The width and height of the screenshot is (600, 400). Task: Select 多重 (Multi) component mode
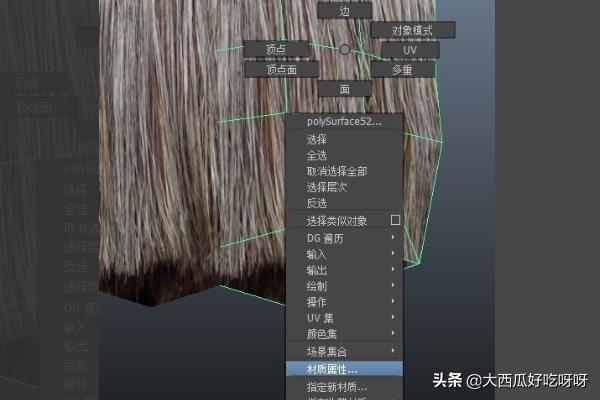pyautogui.click(x=402, y=69)
